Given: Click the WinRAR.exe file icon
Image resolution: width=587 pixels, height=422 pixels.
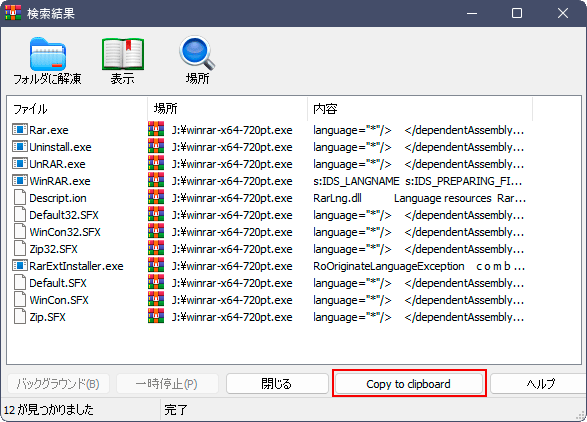Looking at the screenshot, I should 20,180.
